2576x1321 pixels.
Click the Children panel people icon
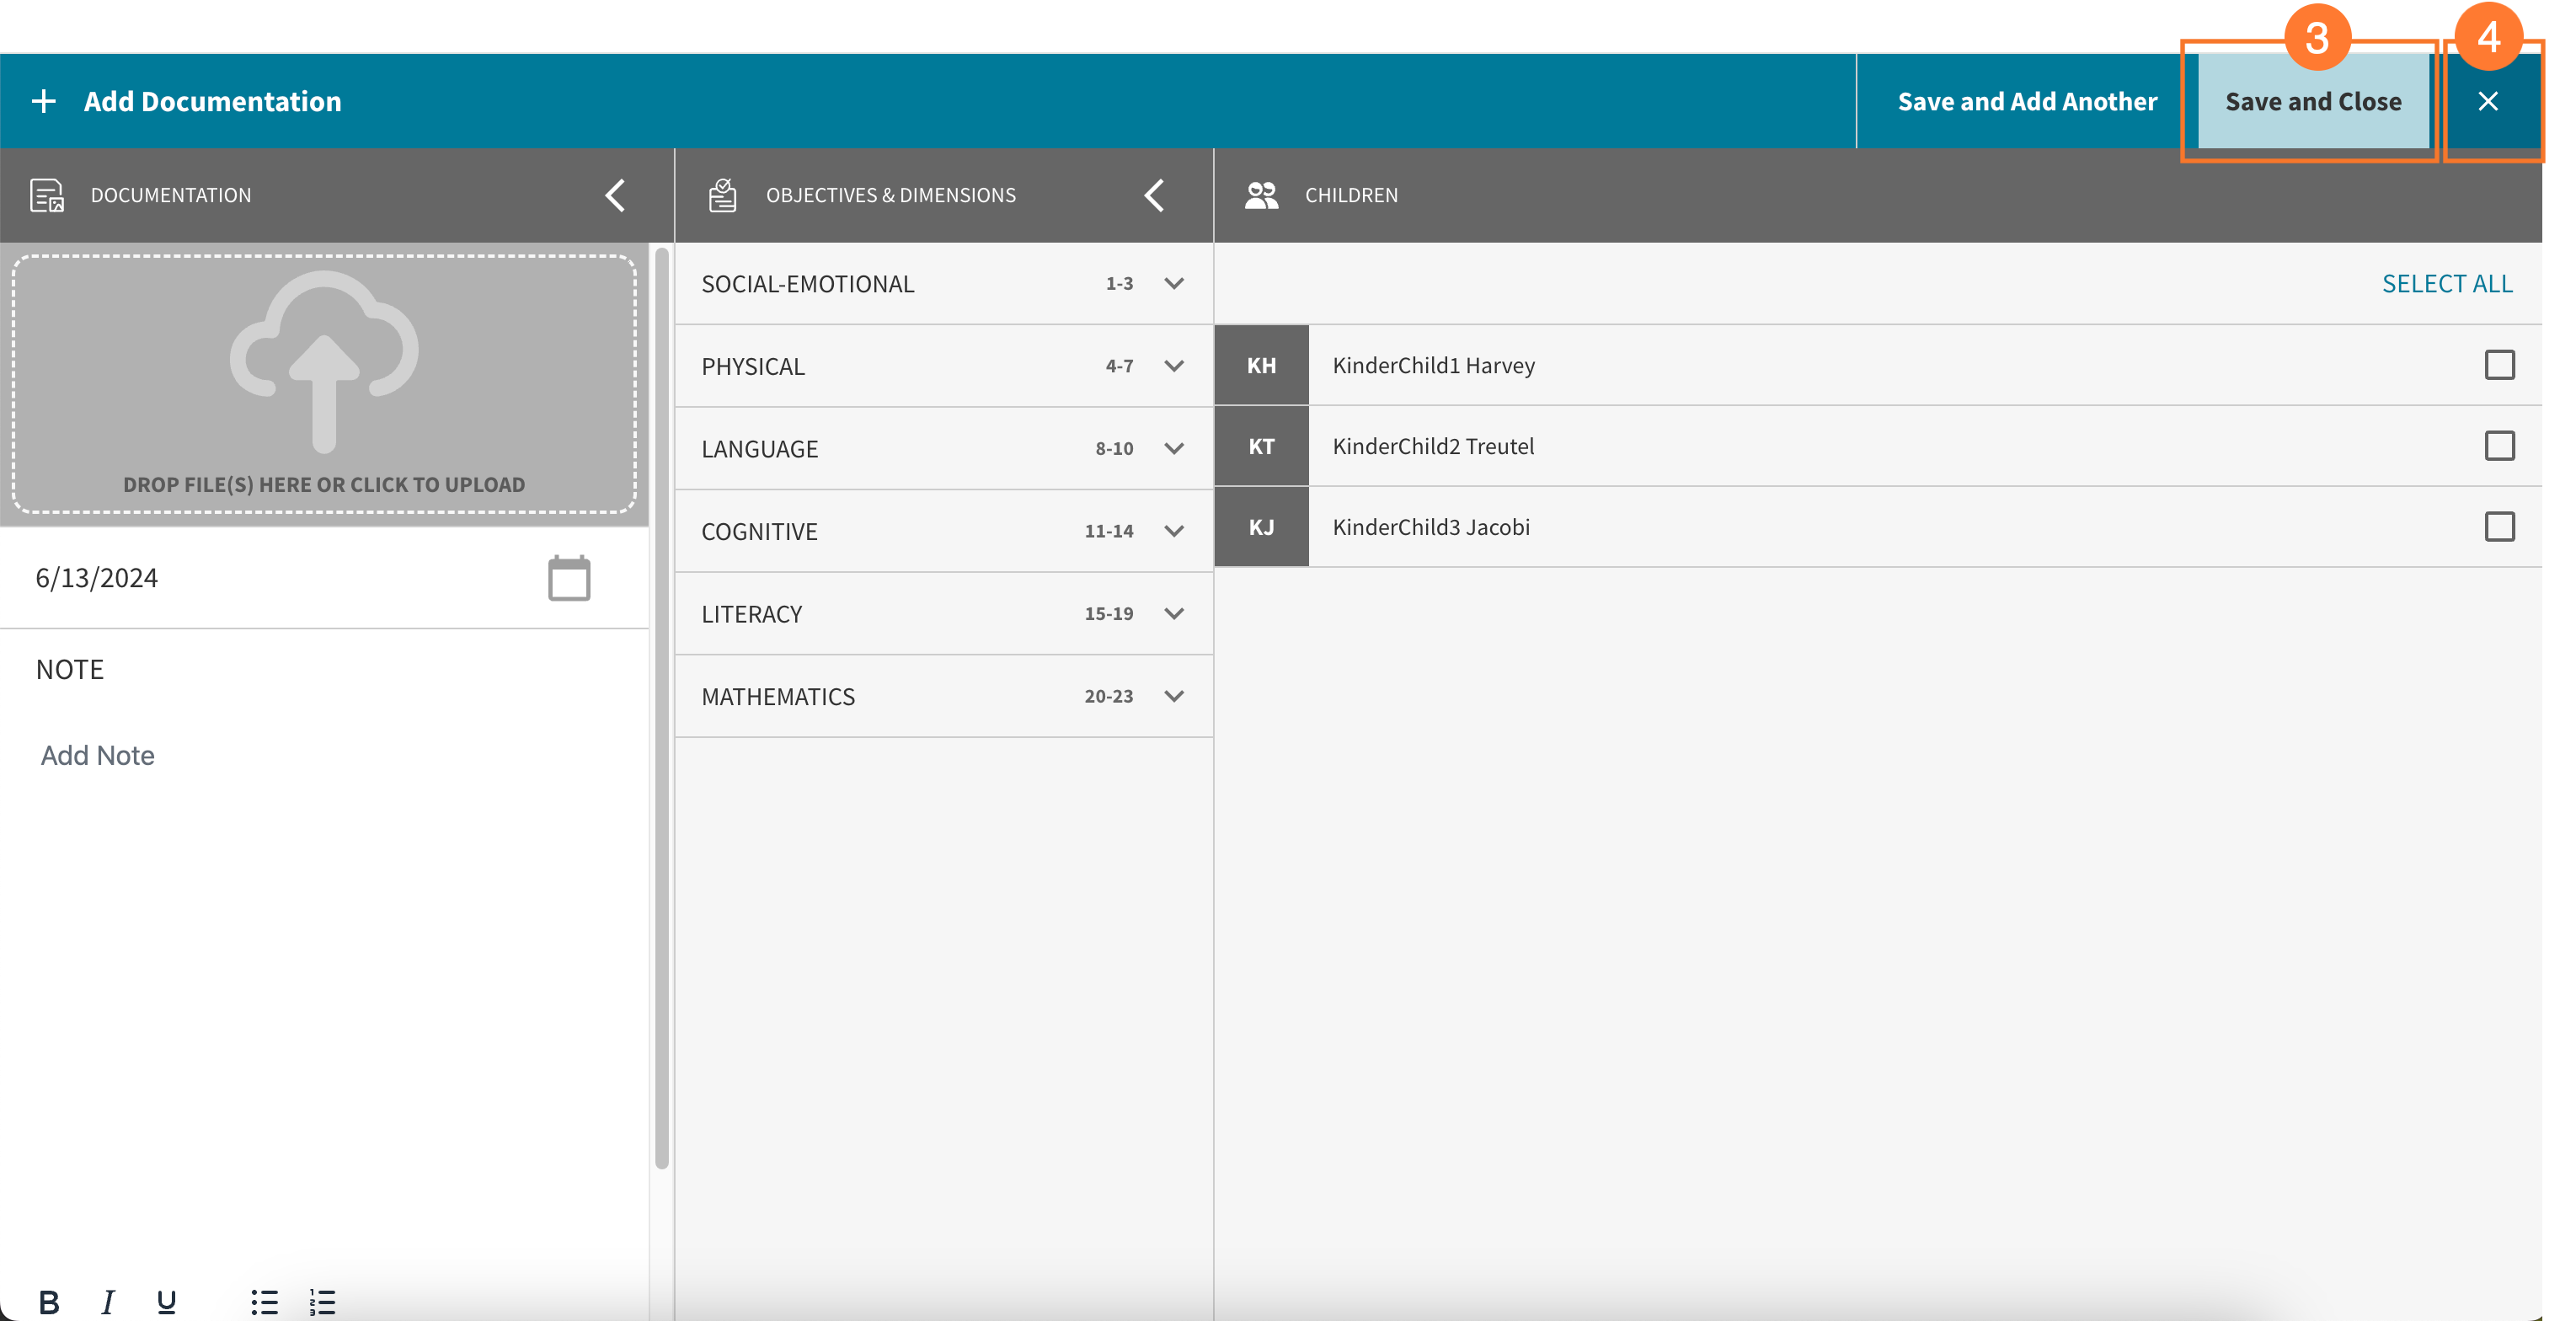(1261, 195)
